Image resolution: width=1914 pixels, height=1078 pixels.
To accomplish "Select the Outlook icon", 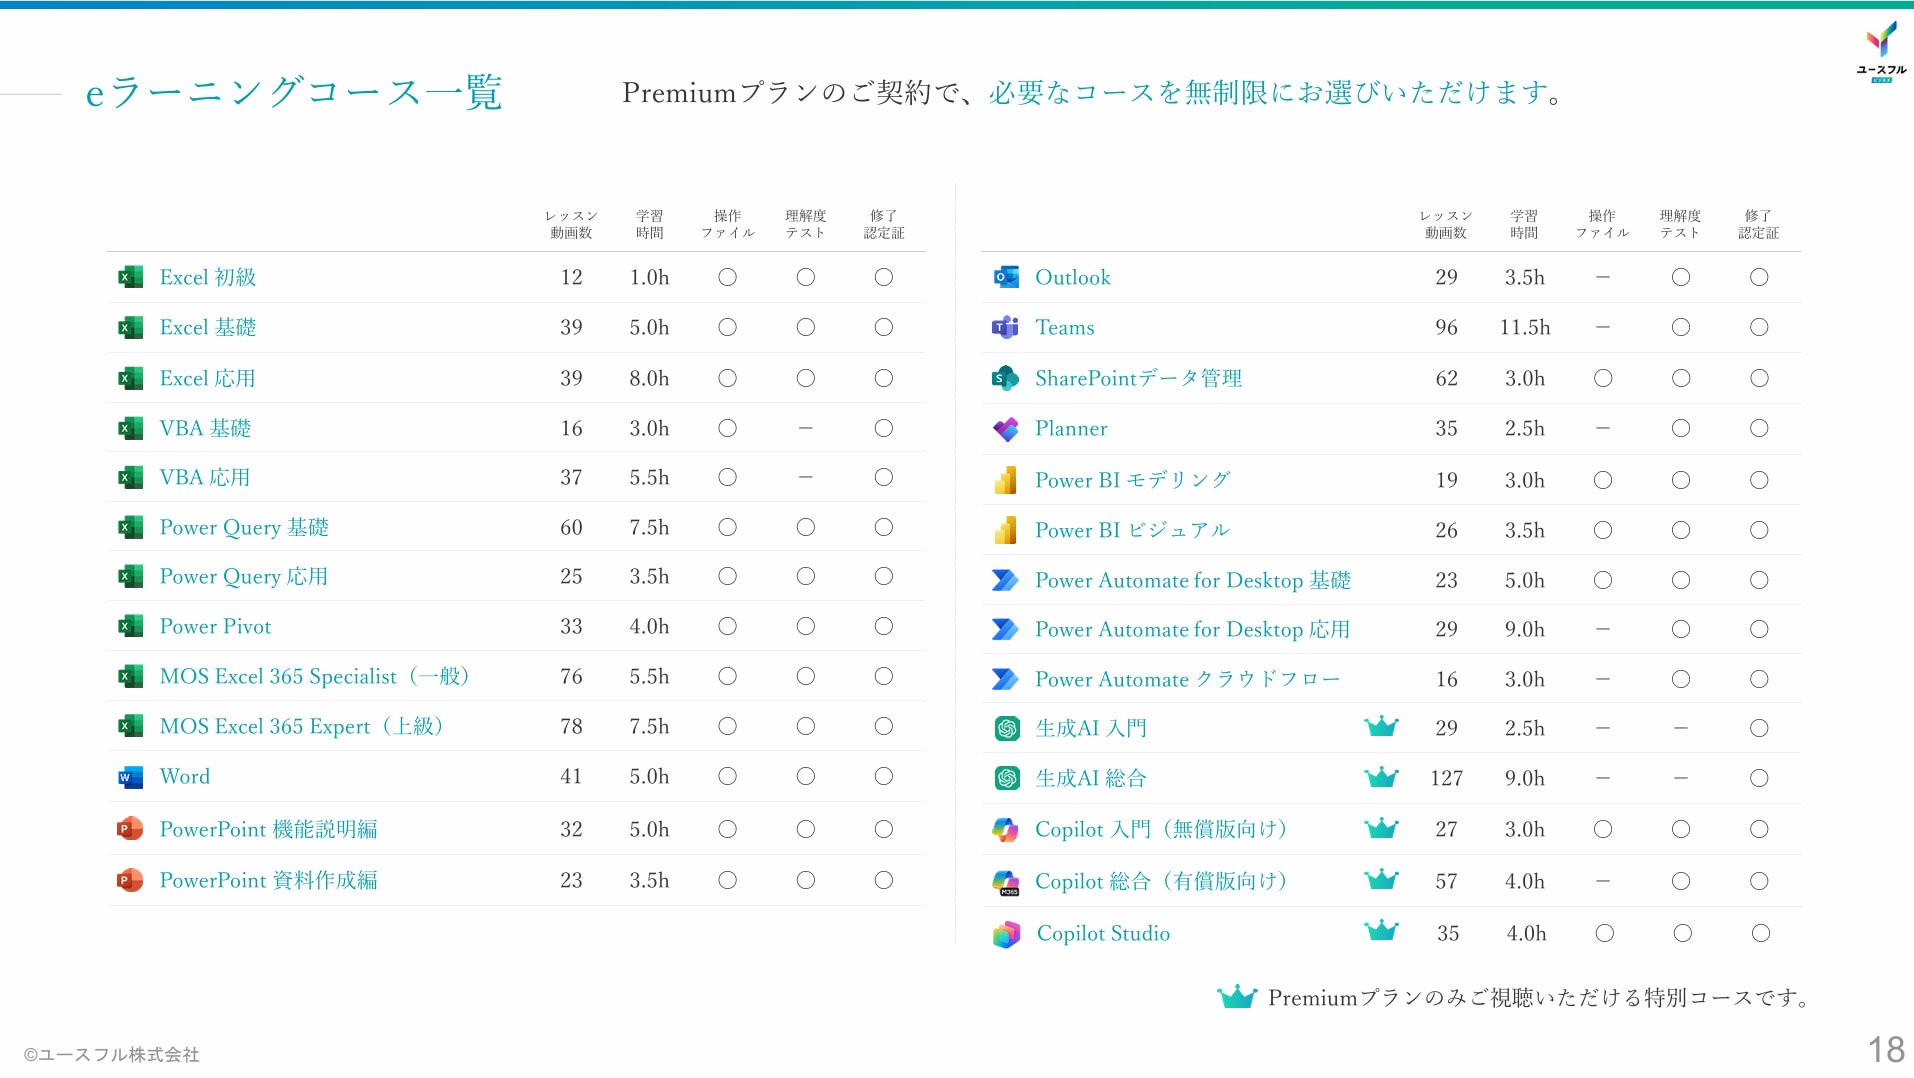I will click(1005, 277).
